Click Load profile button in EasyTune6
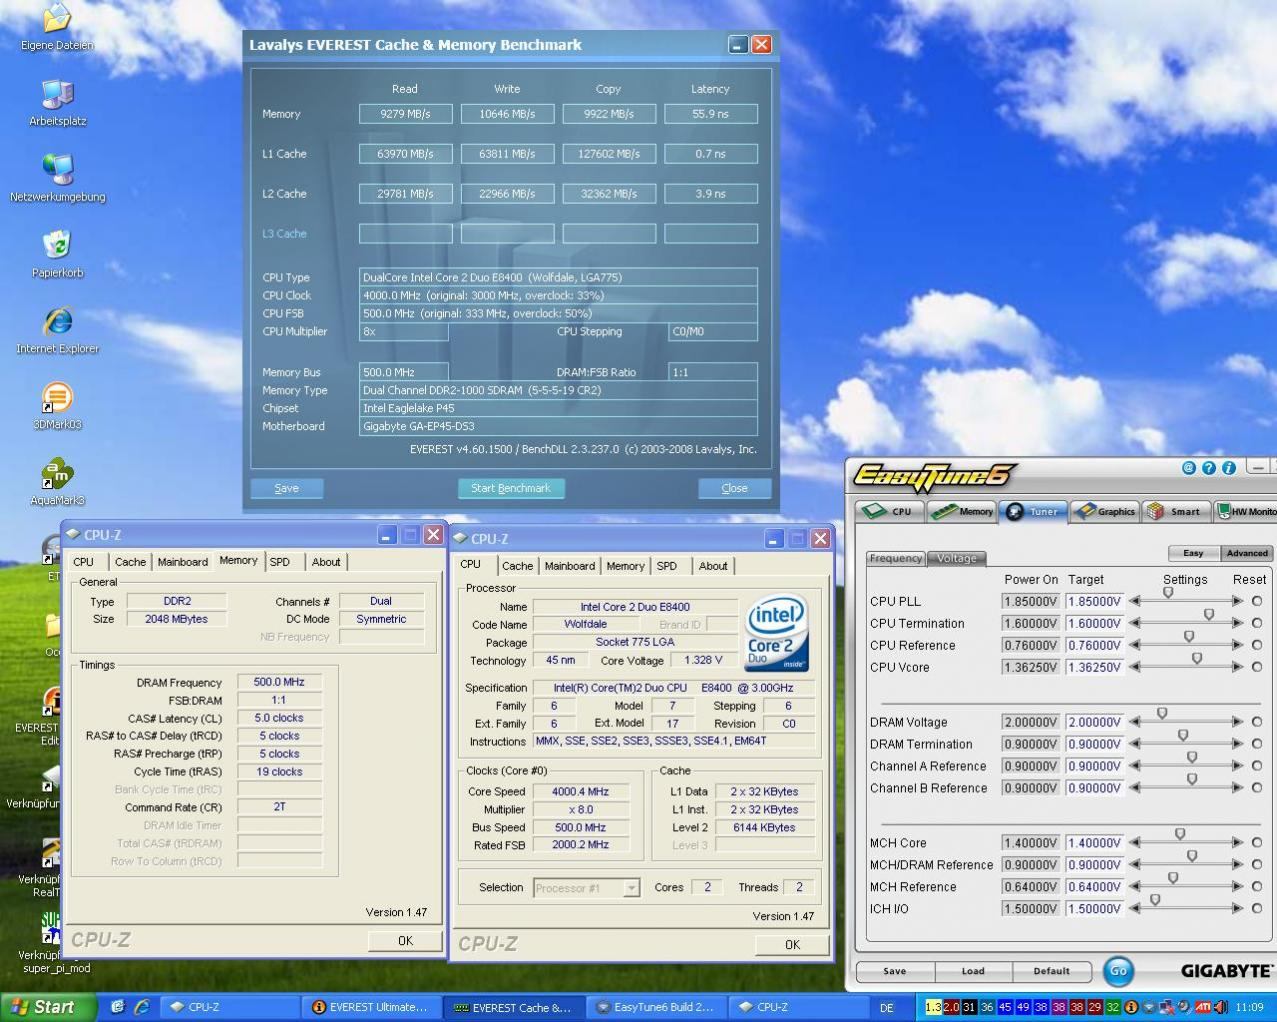The image size is (1277, 1022). click(x=973, y=971)
